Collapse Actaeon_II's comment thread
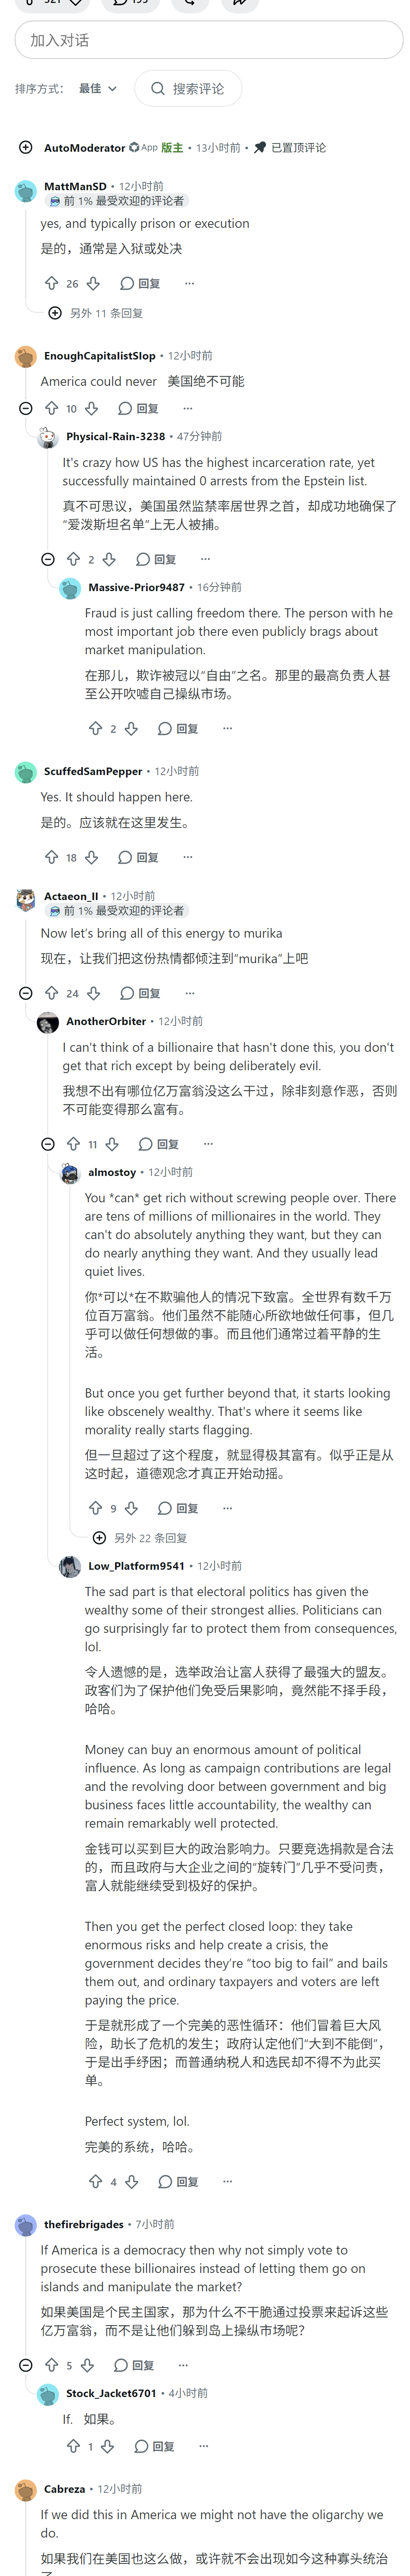 (26, 993)
